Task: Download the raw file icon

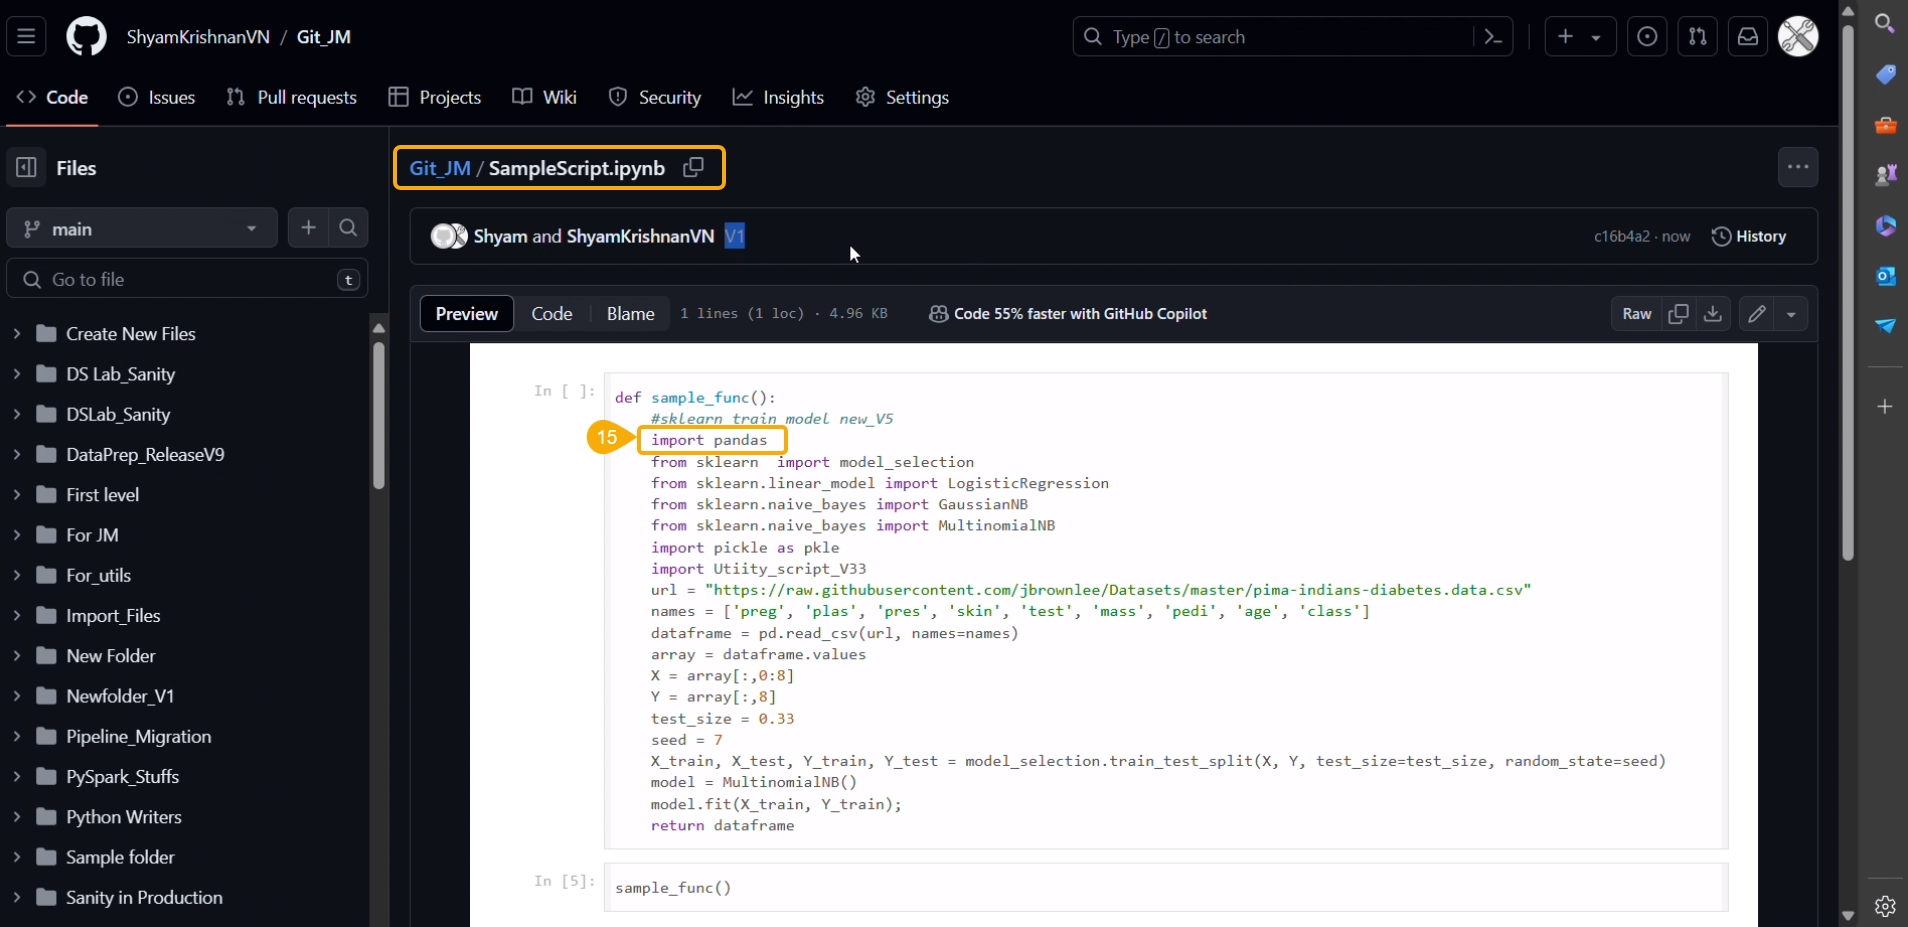Action: point(1713,314)
